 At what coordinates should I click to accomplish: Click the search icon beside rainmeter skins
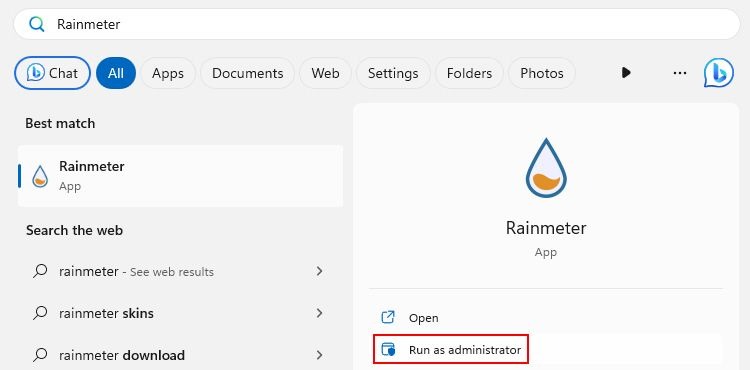(x=40, y=313)
